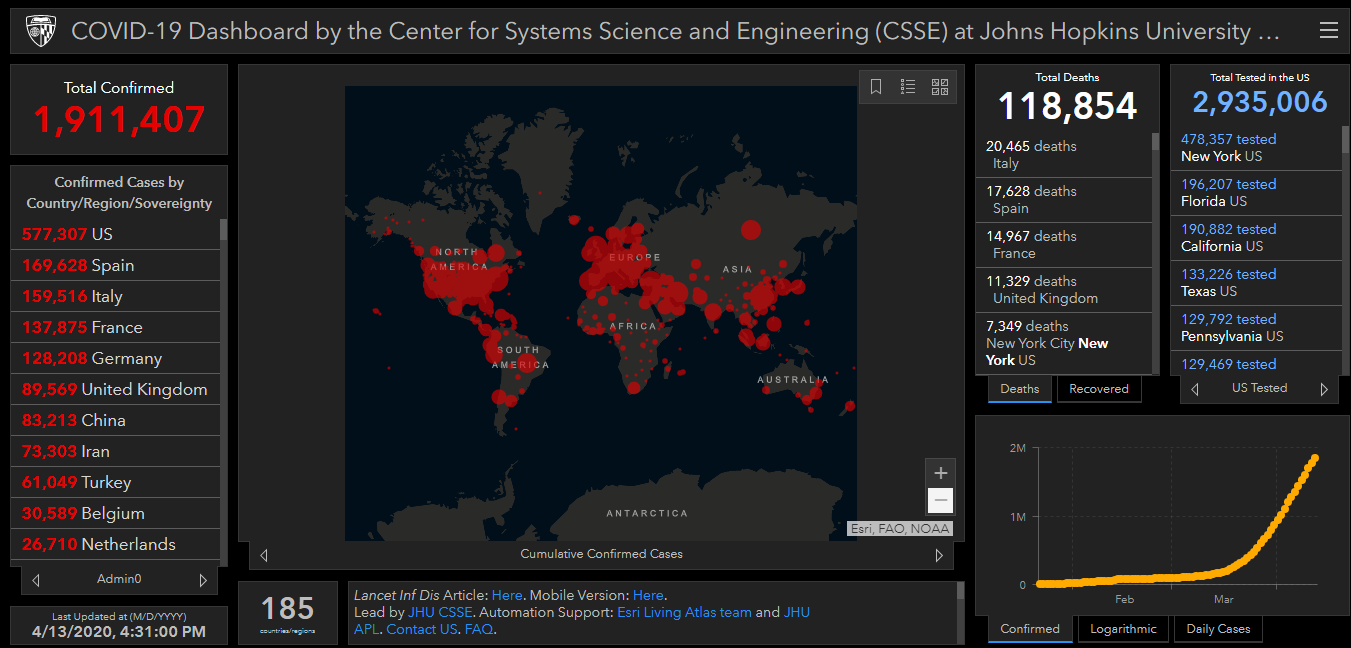Select the 73,303 Iran row
Screen dimensions: 1351x648
point(115,451)
